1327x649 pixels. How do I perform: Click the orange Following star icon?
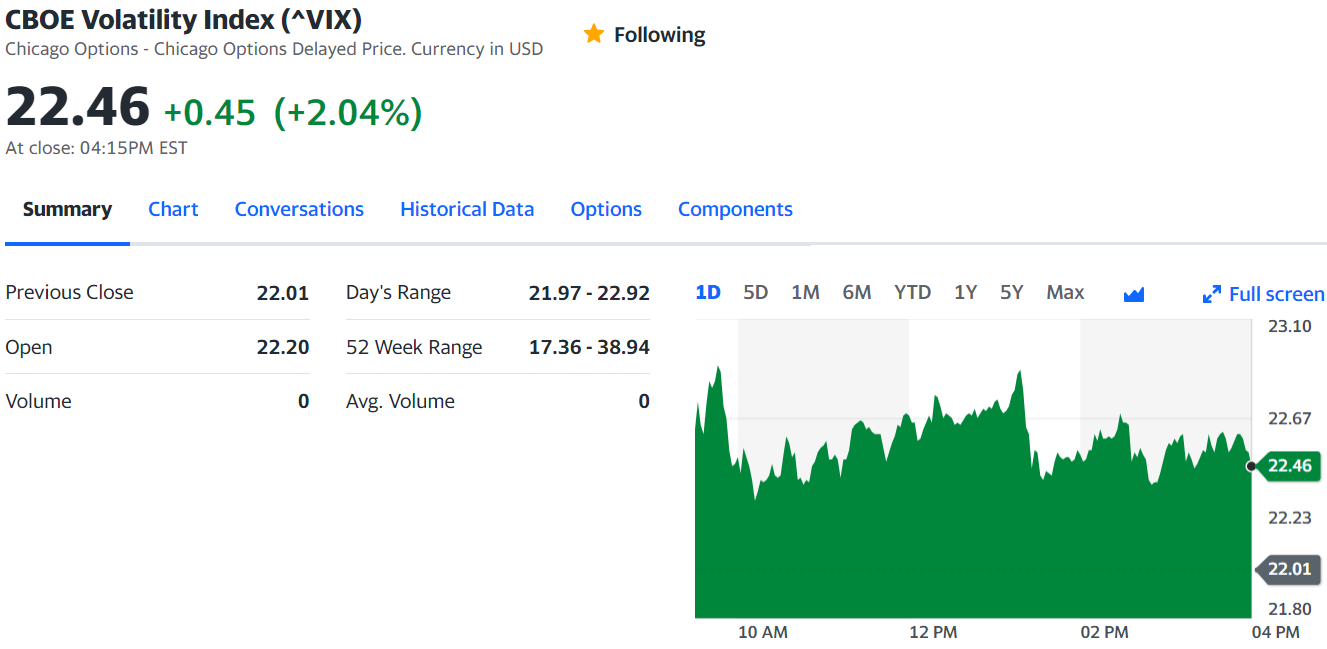594,34
